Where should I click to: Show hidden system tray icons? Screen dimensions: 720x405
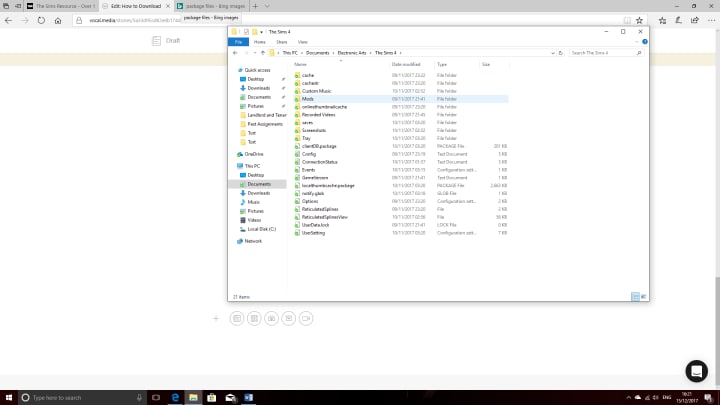click(628, 398)
